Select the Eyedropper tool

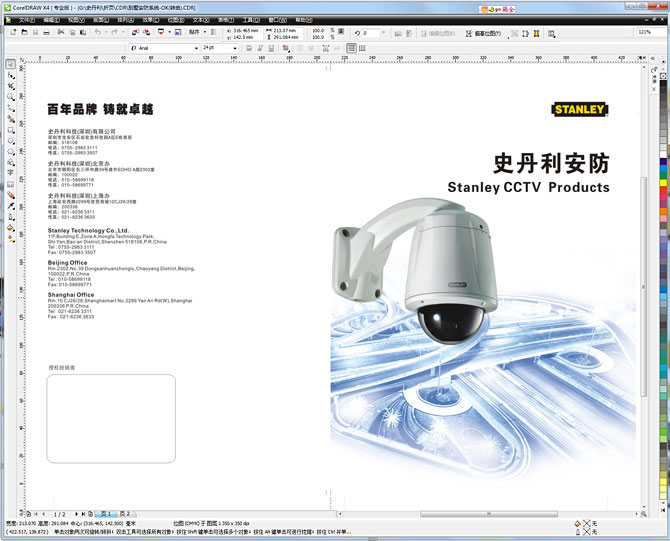point(11,206)
